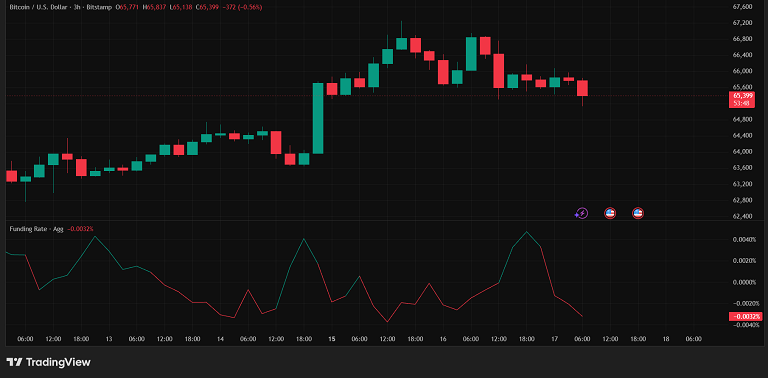Click the 66,400 price axis label
768x378 pixels.
coord(743,55)
